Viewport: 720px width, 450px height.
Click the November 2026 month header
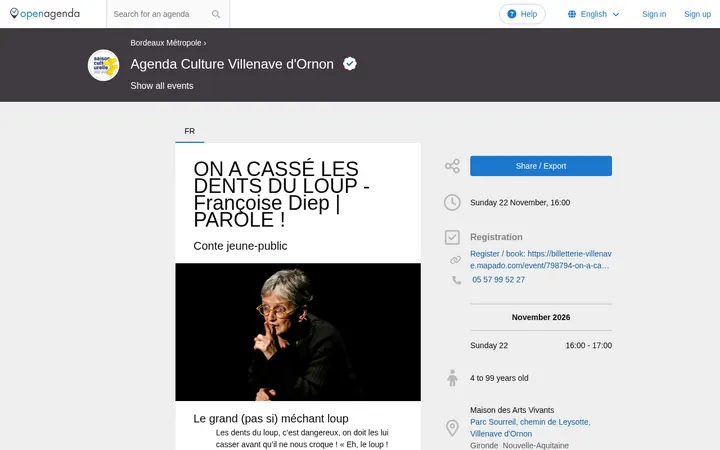click(x=540, y=317)
